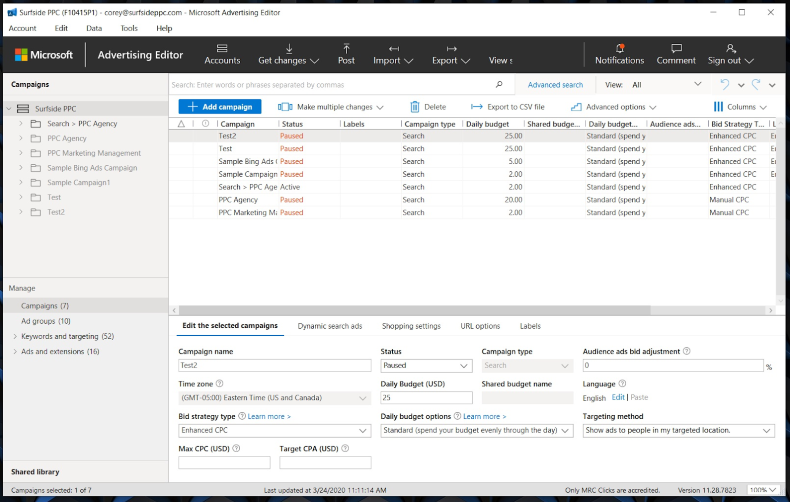Screen dimensions: 790x502
Task: Expand Keywords and targeting section
Action: pos(15,336)
